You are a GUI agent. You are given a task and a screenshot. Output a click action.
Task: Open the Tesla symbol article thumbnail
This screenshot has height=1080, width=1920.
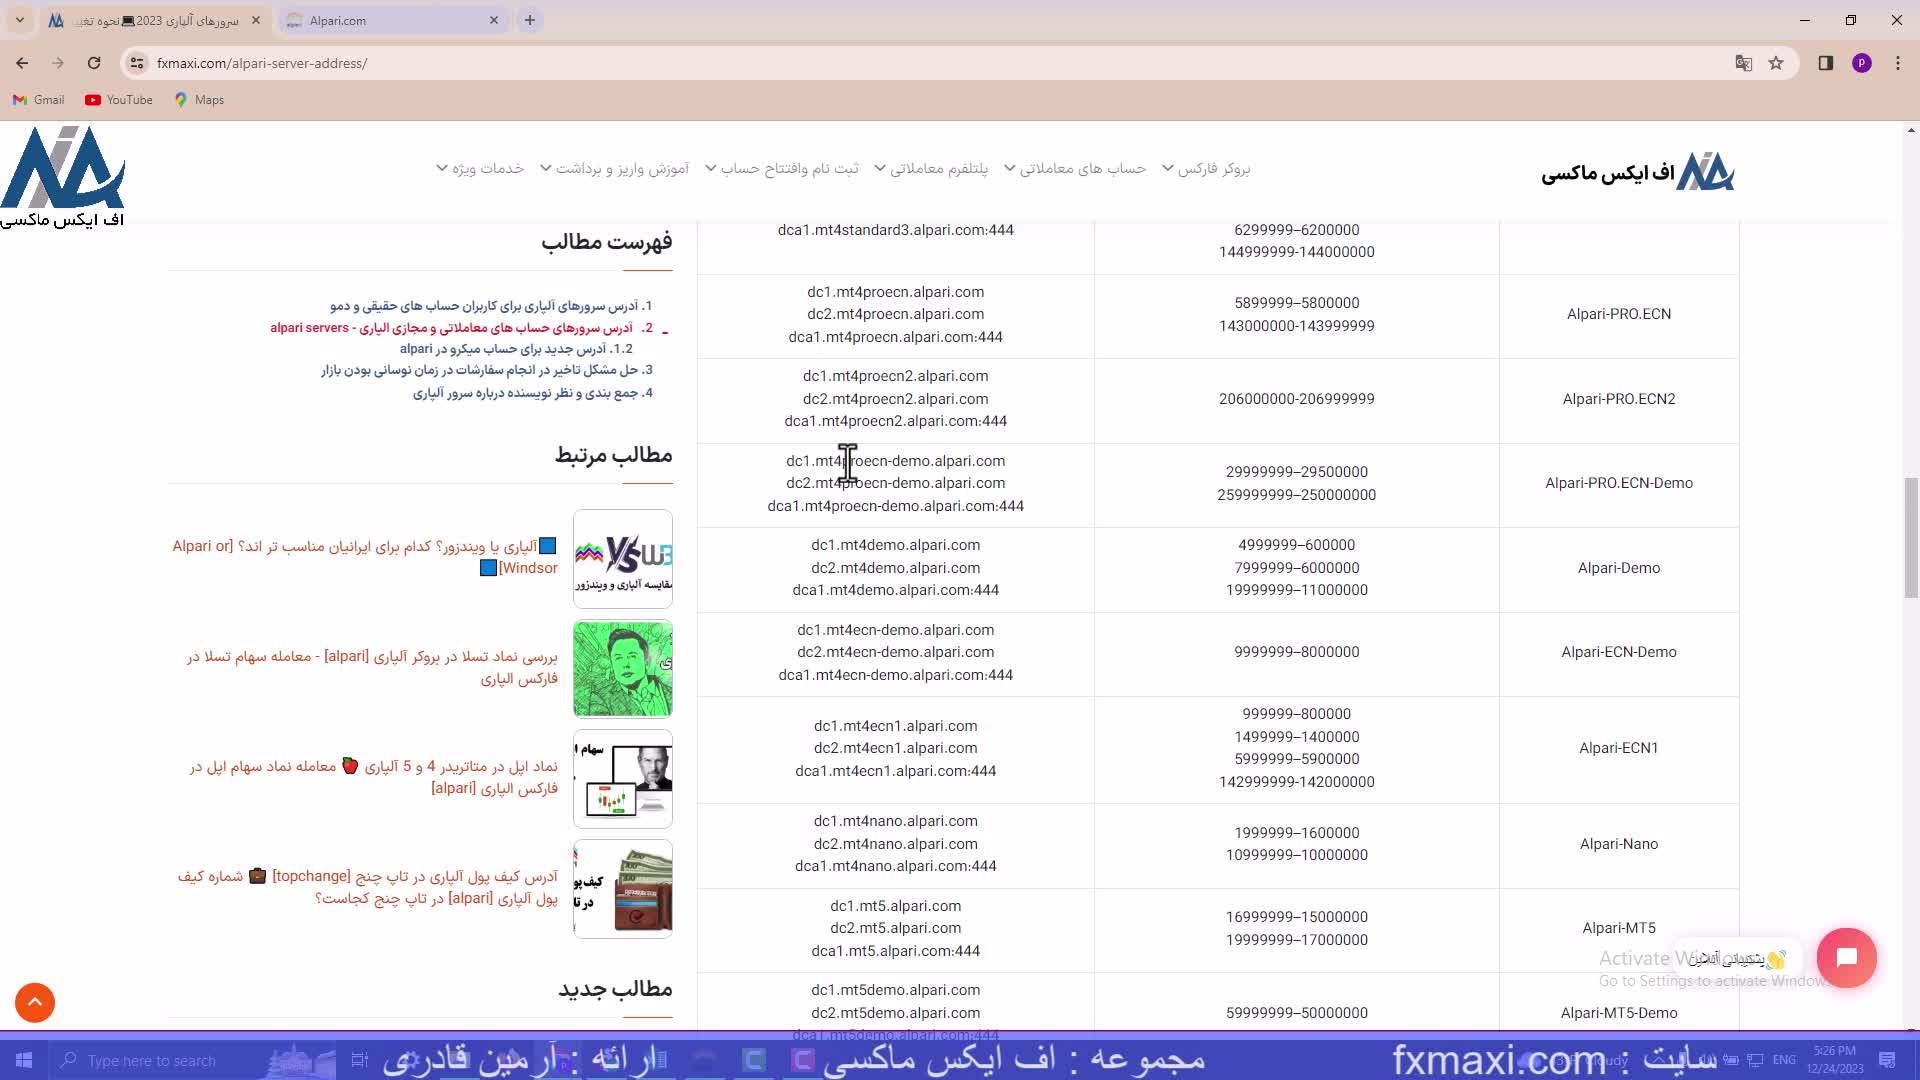(622, 668)
